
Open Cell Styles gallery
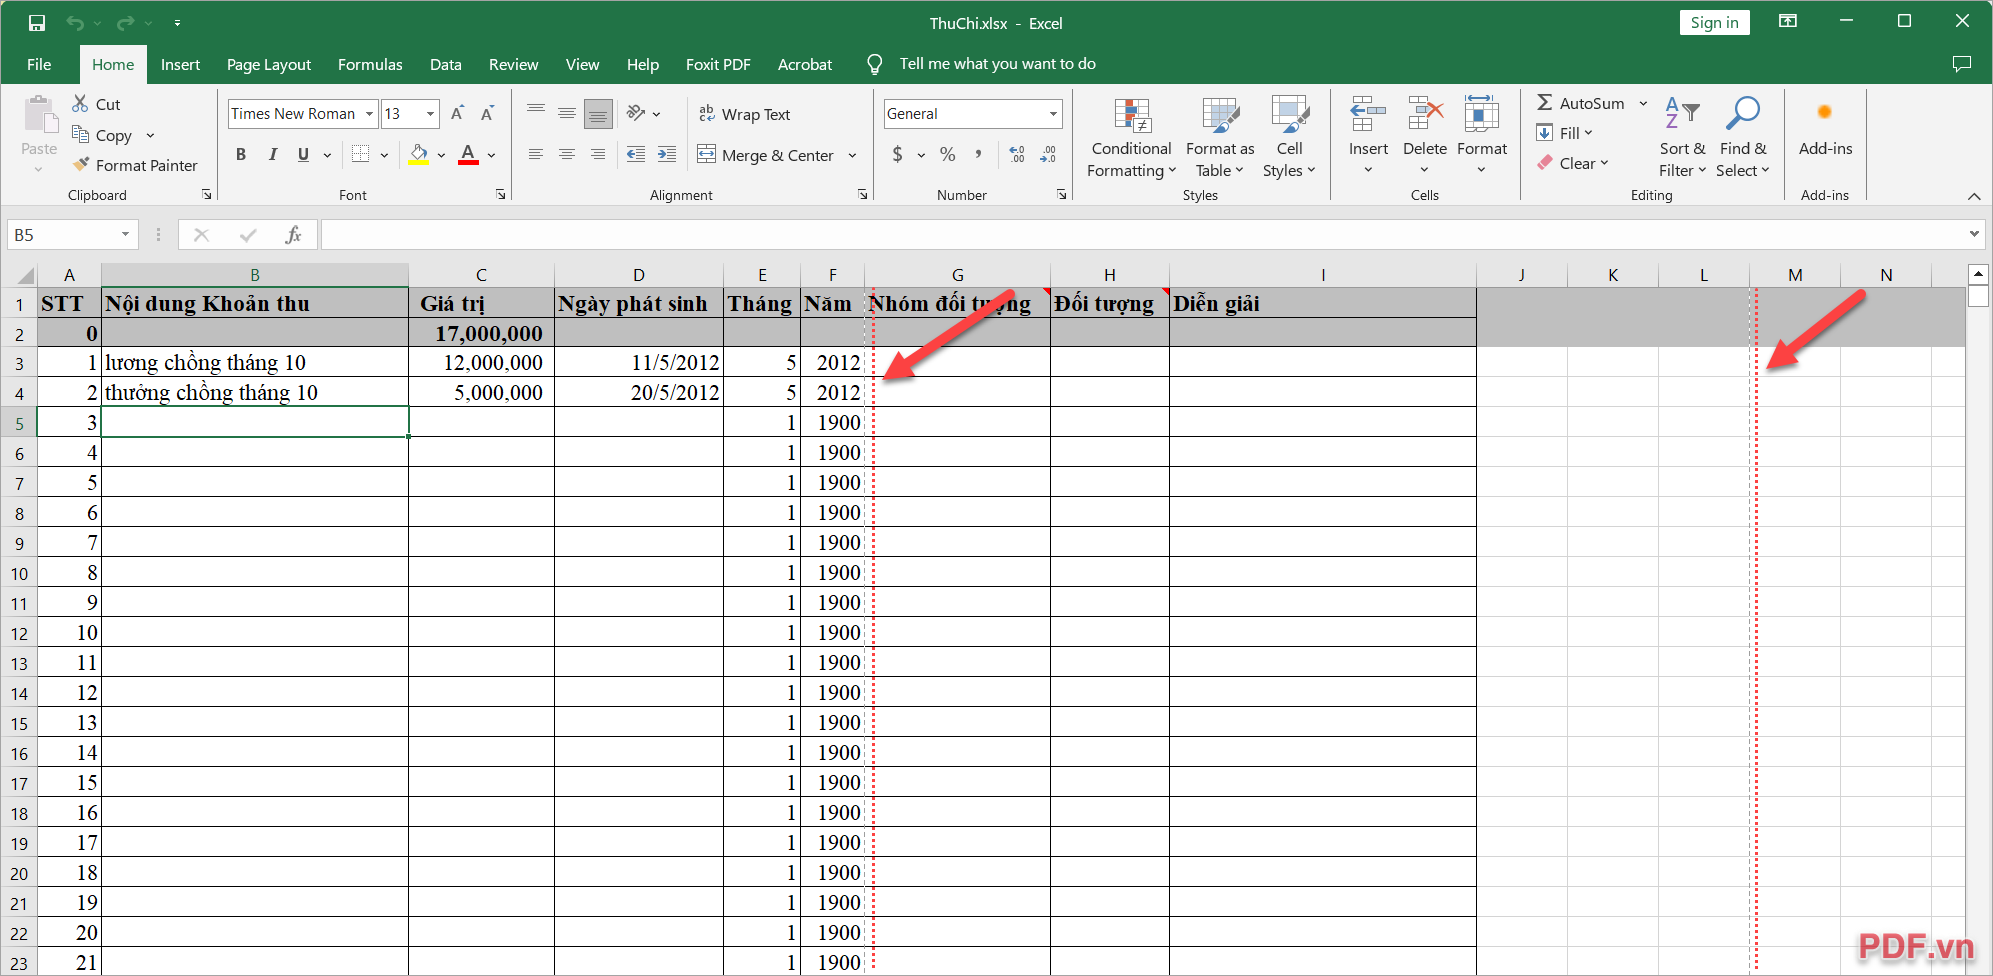(x=1289, y=138)
